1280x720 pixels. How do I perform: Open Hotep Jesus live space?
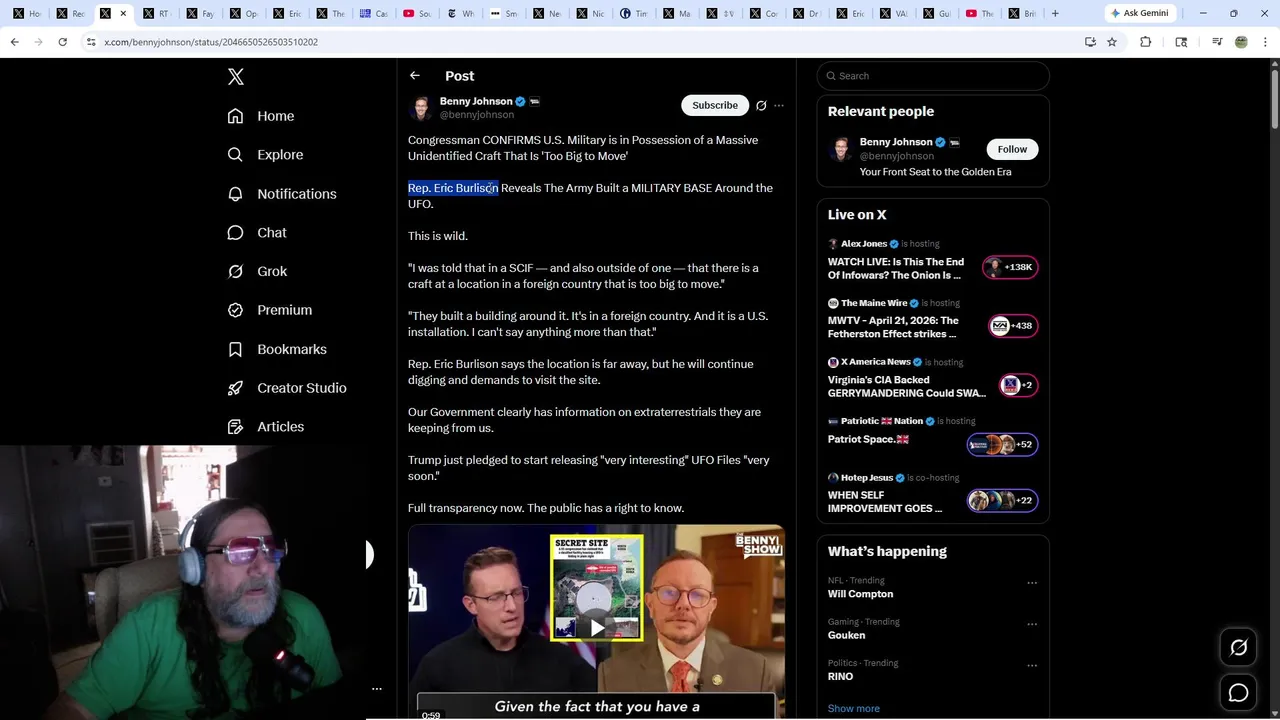[x=932, y=495]
